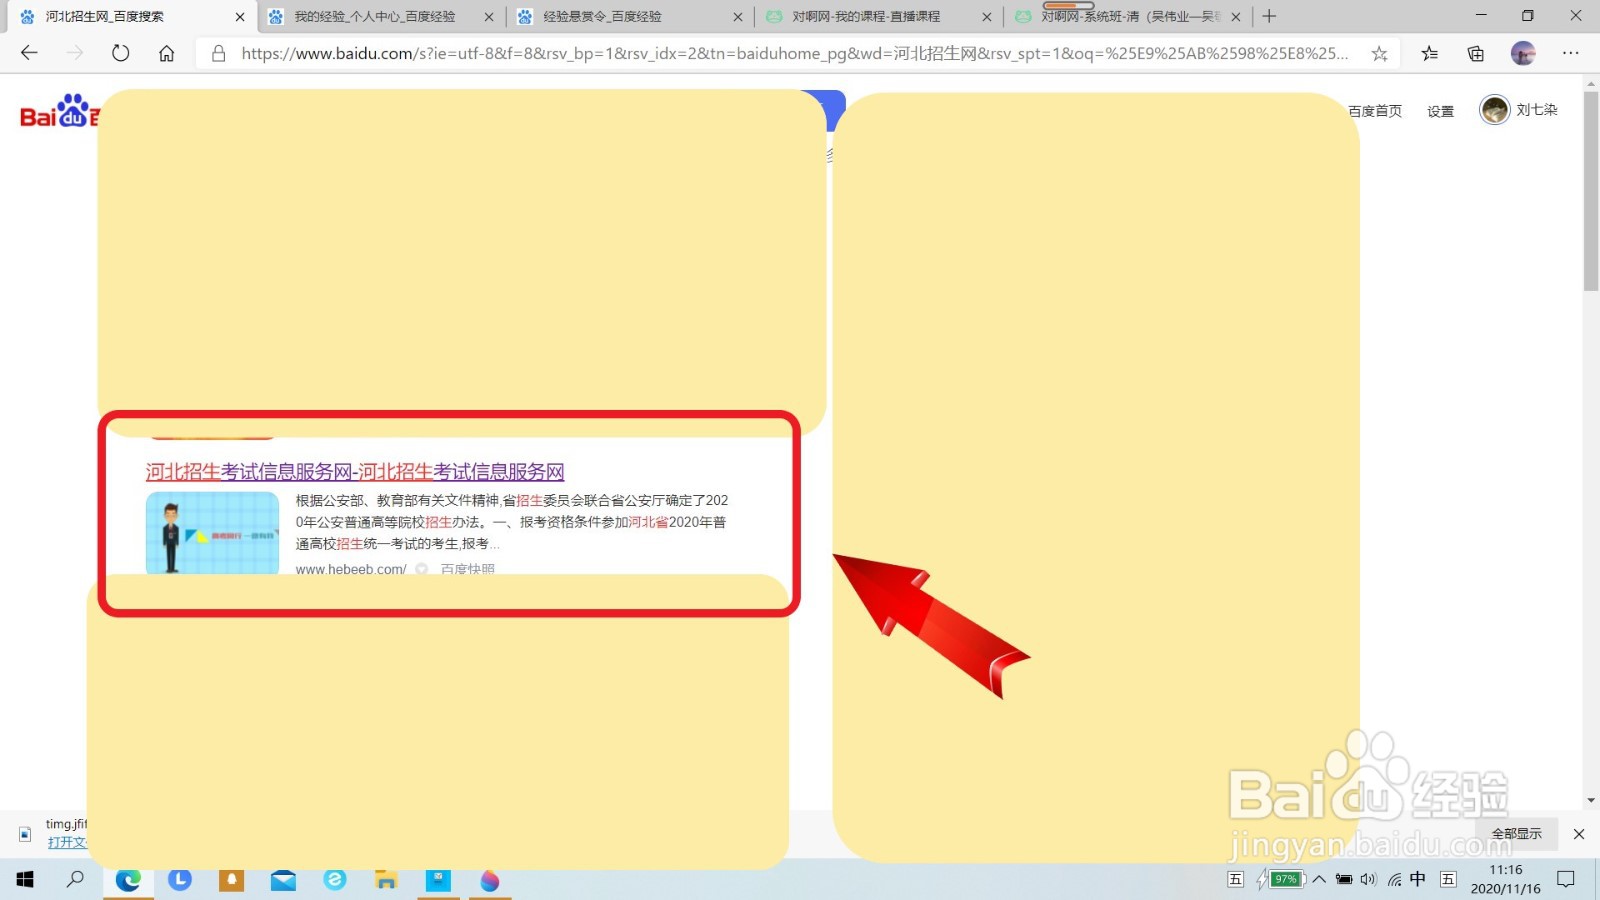Close the 经验悬赏令 tab
Image resolution: width=1600 pixels, height=900 pixels.
click(738, 16)
